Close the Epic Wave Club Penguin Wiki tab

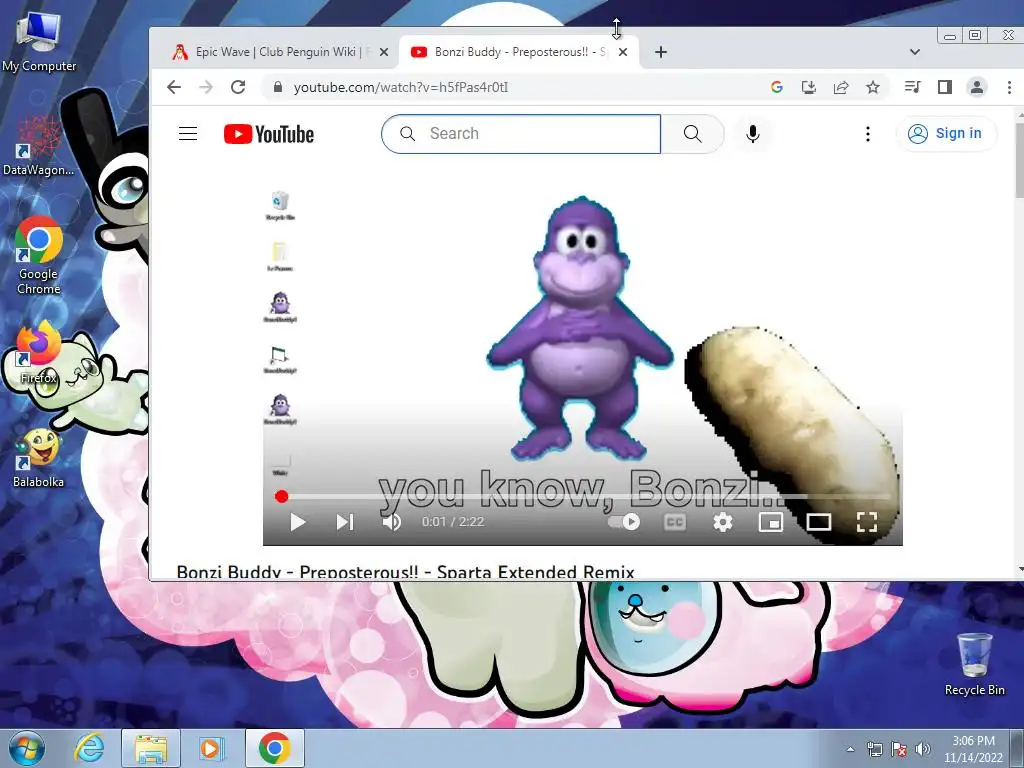(x=384, y=52)
